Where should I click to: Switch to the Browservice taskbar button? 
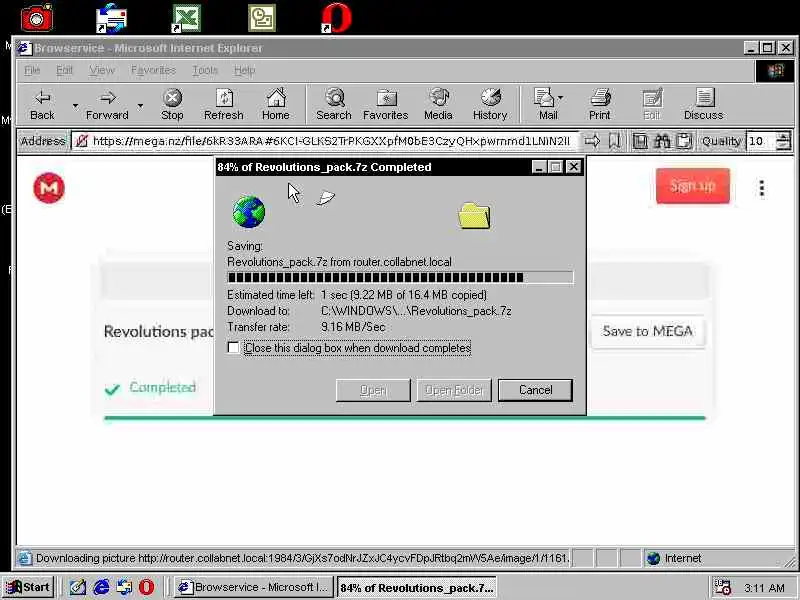(x=254, y=587)
